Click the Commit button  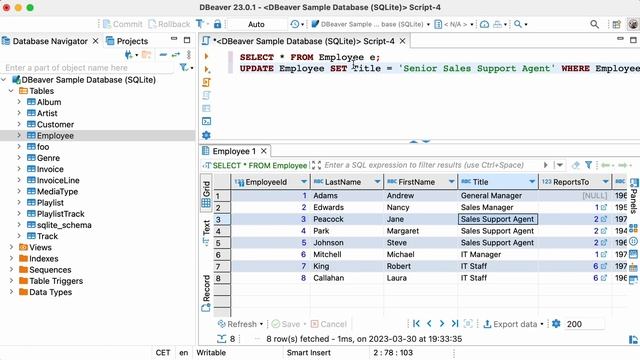(x=122, y=24)
